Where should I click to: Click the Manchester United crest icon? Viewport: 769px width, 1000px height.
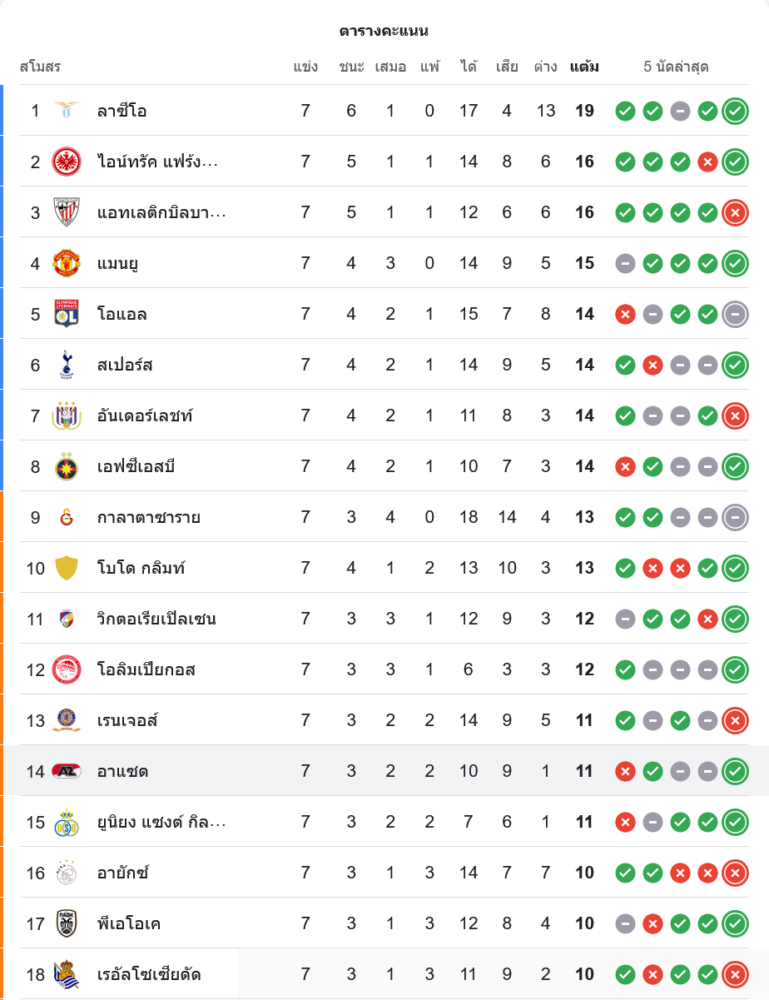coord(66,263)
